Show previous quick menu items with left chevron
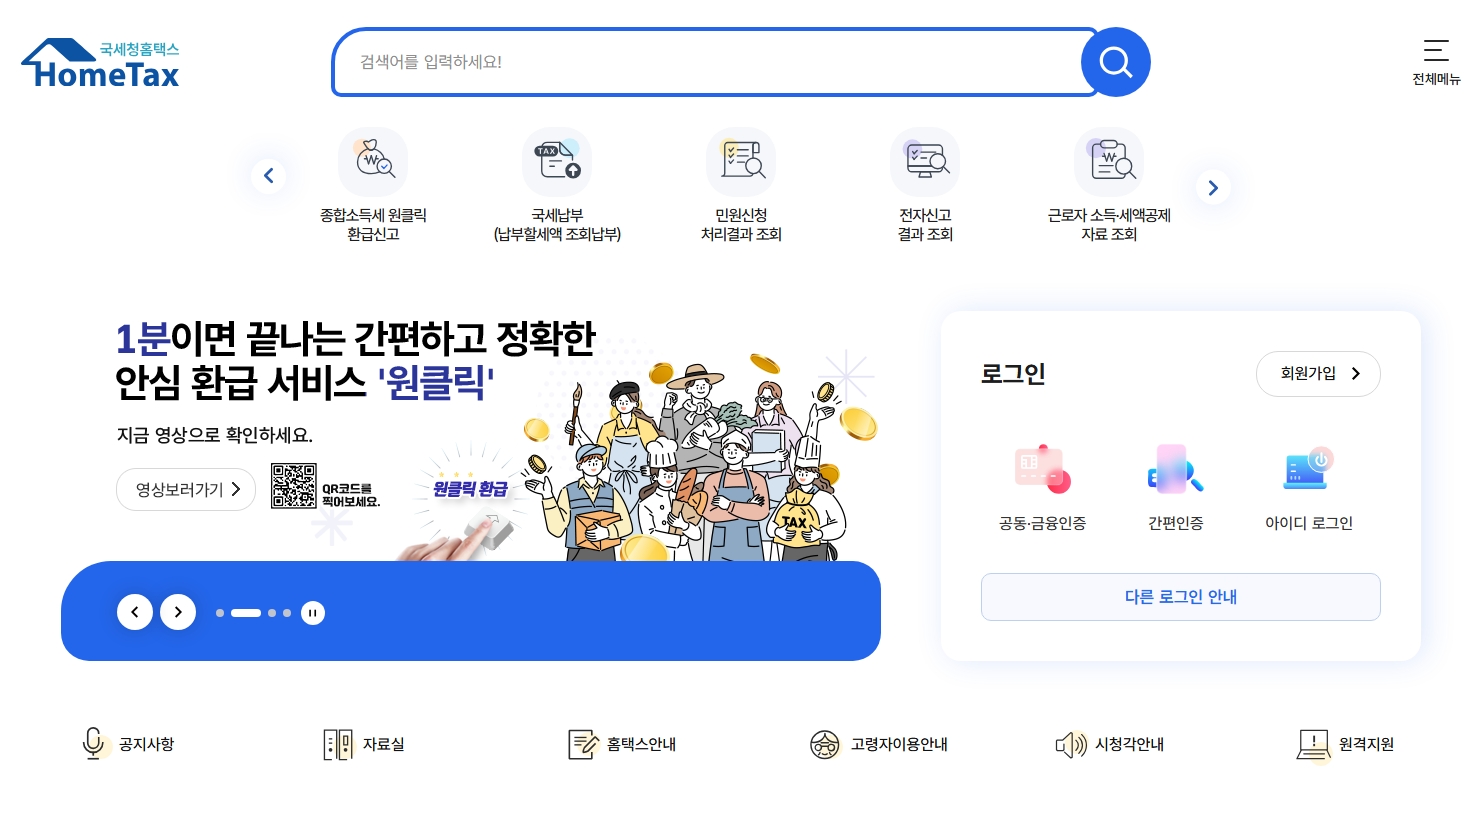The width and height of the screenshot is (1464, 818). point(268,176)
